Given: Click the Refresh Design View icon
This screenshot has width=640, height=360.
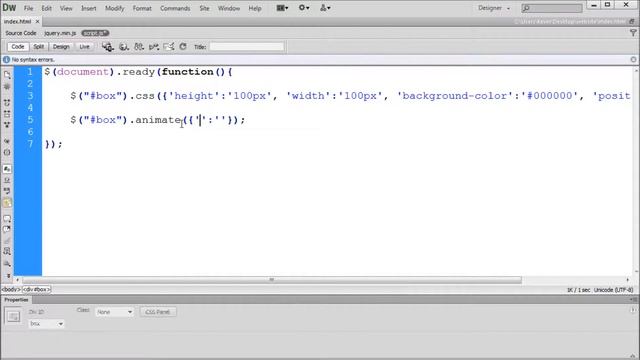Looking at the screenshot, I should [x=183, y=47].
